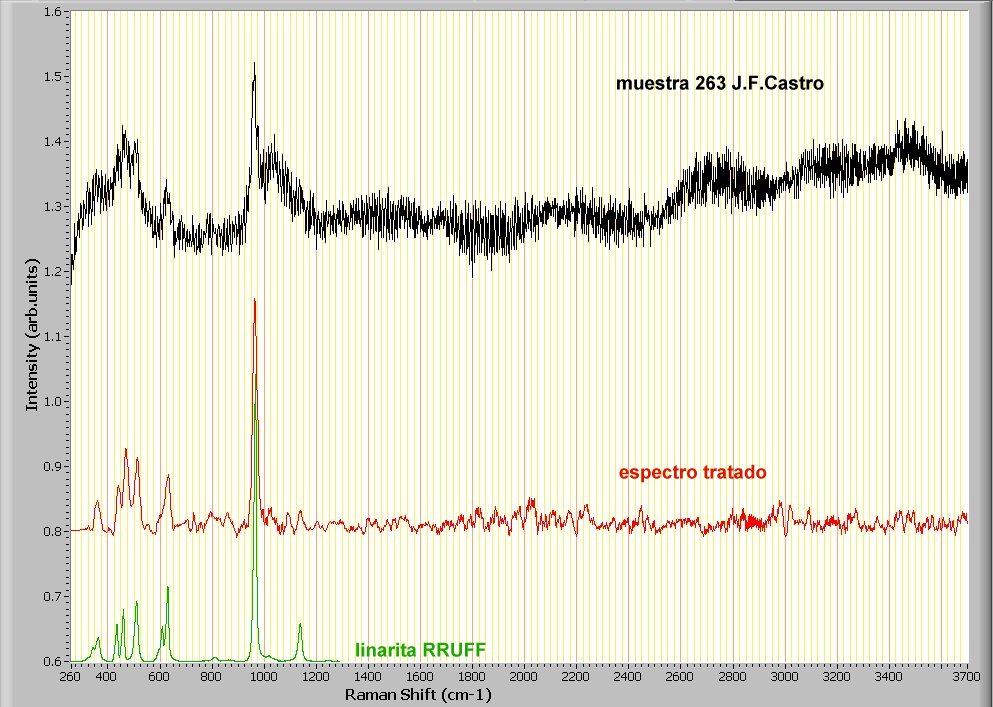Screen dimensions: 993x707
Task: Select the 'Raman Shift (cm-1)' axis title
Action: pyautogui.click(x=418, y=694)
